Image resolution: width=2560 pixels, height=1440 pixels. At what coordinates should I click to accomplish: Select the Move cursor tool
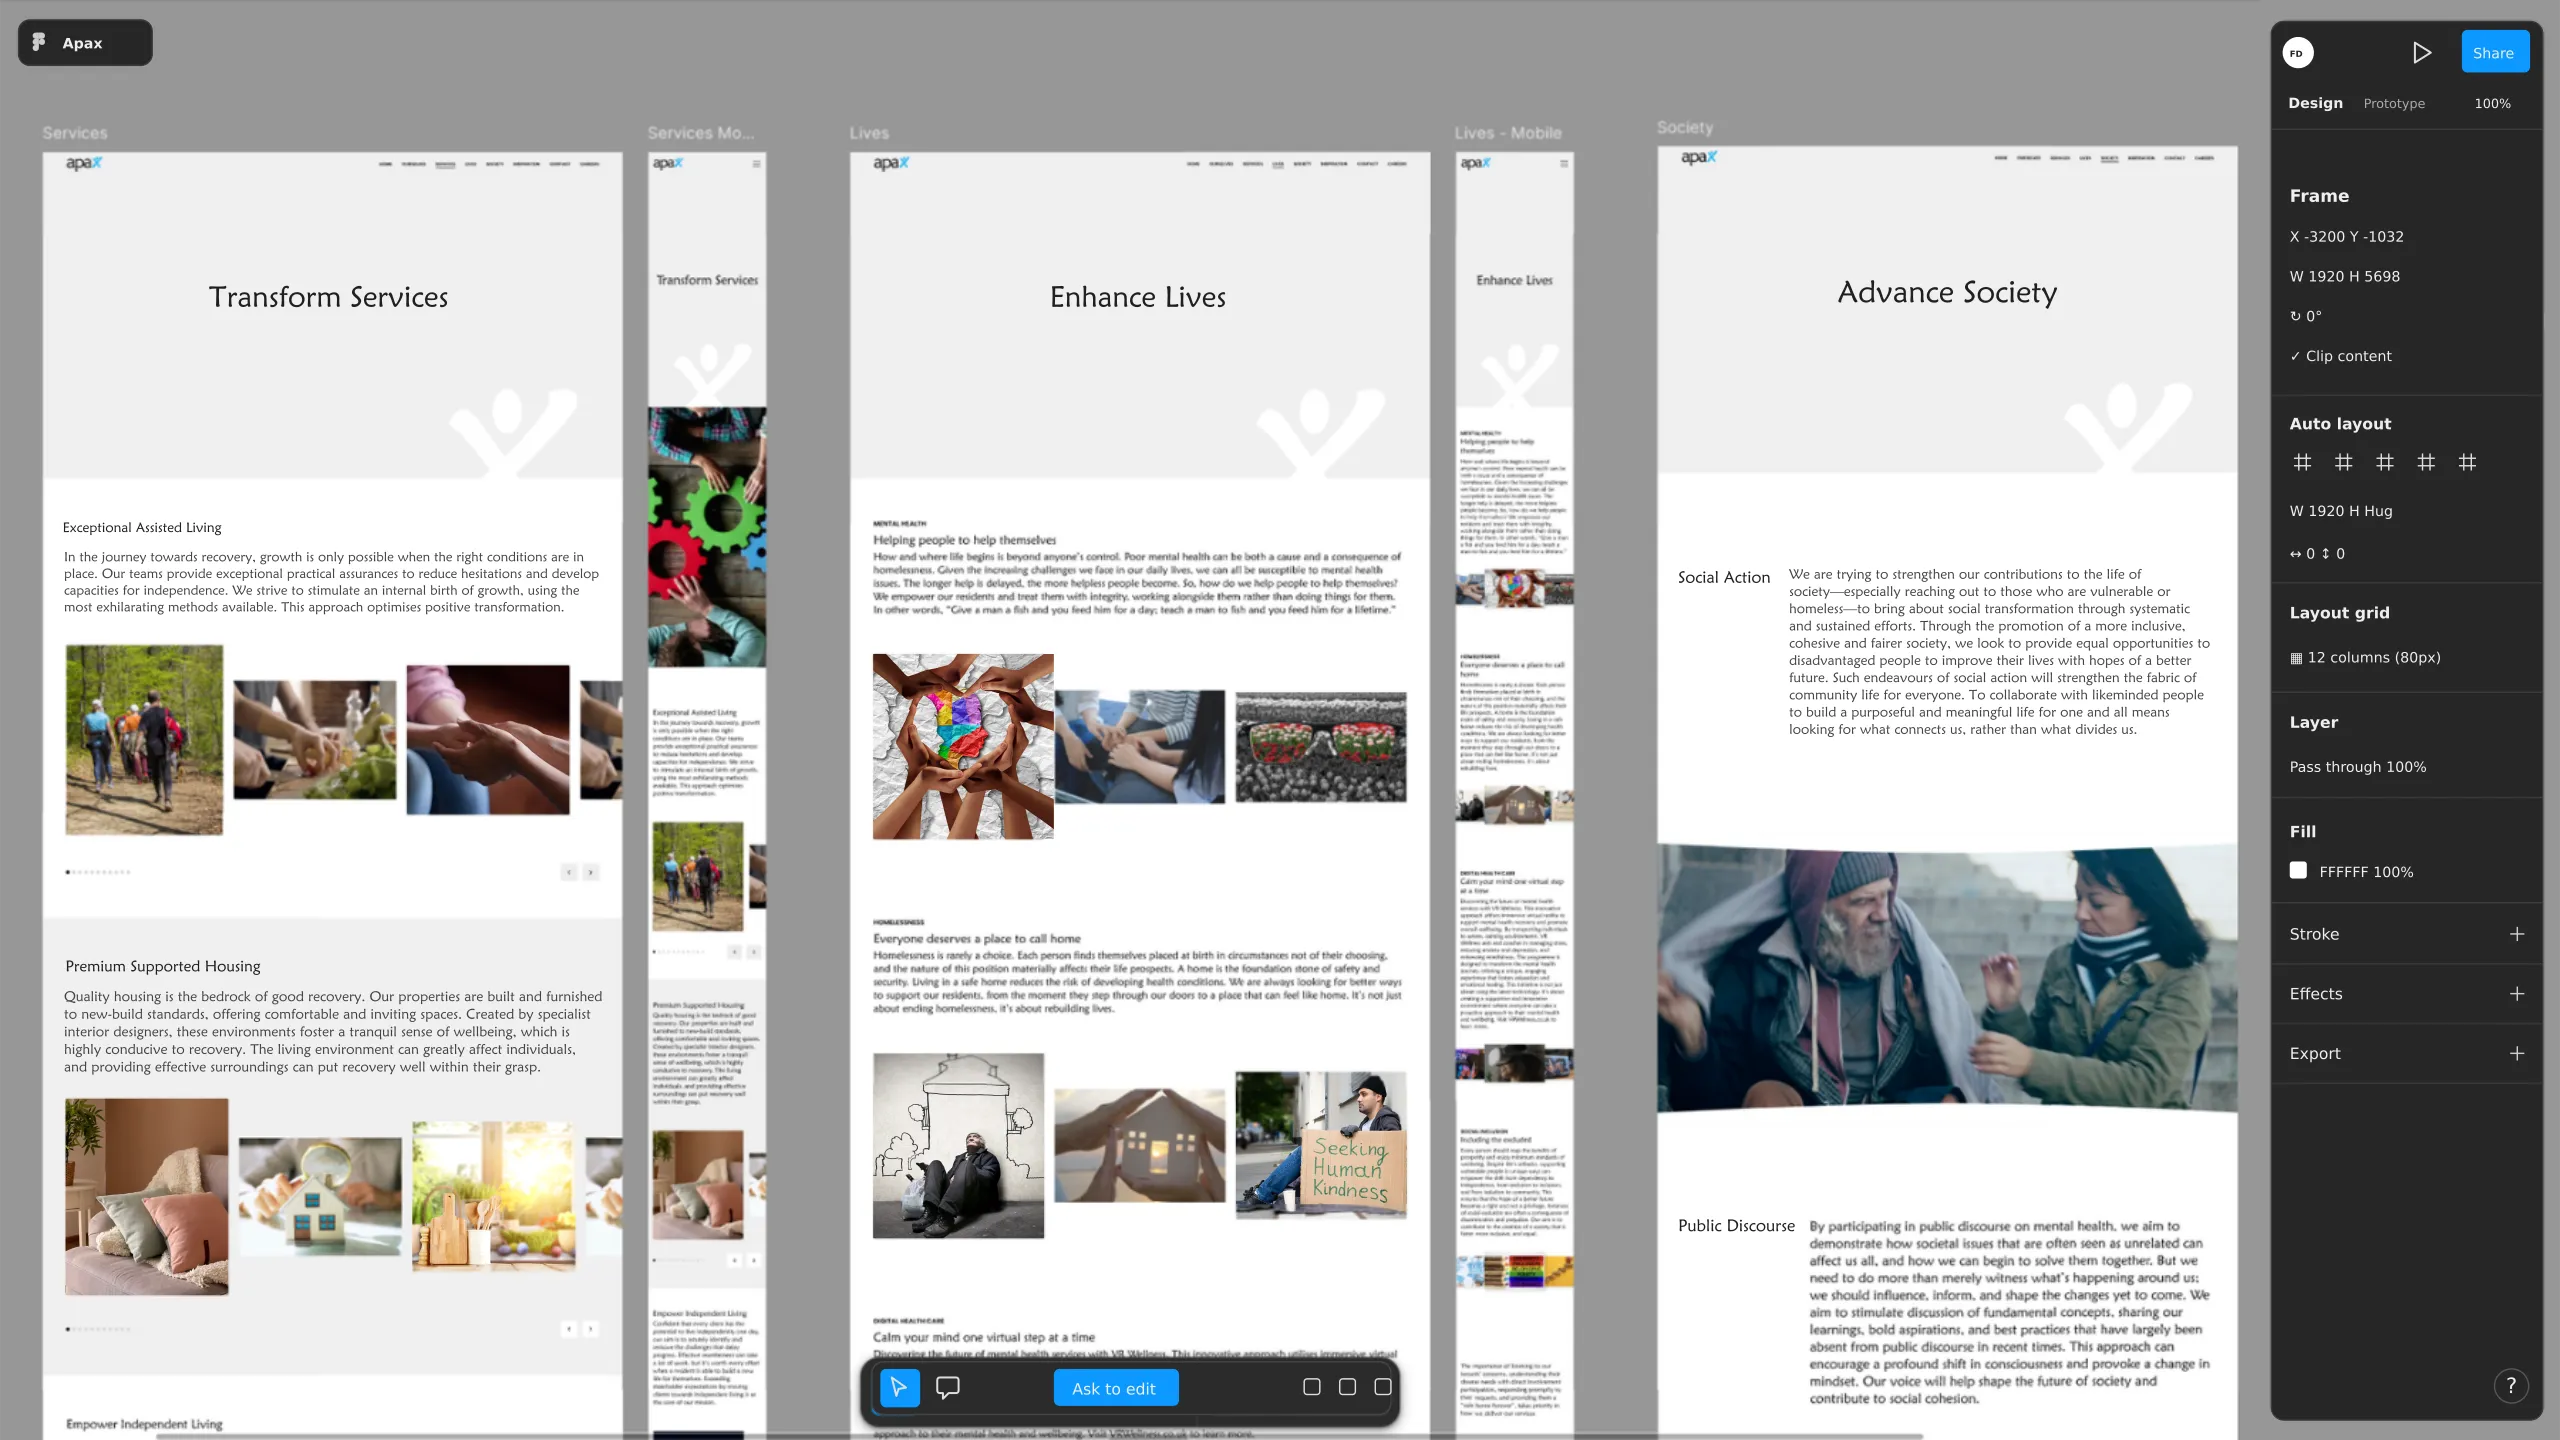899,1387
